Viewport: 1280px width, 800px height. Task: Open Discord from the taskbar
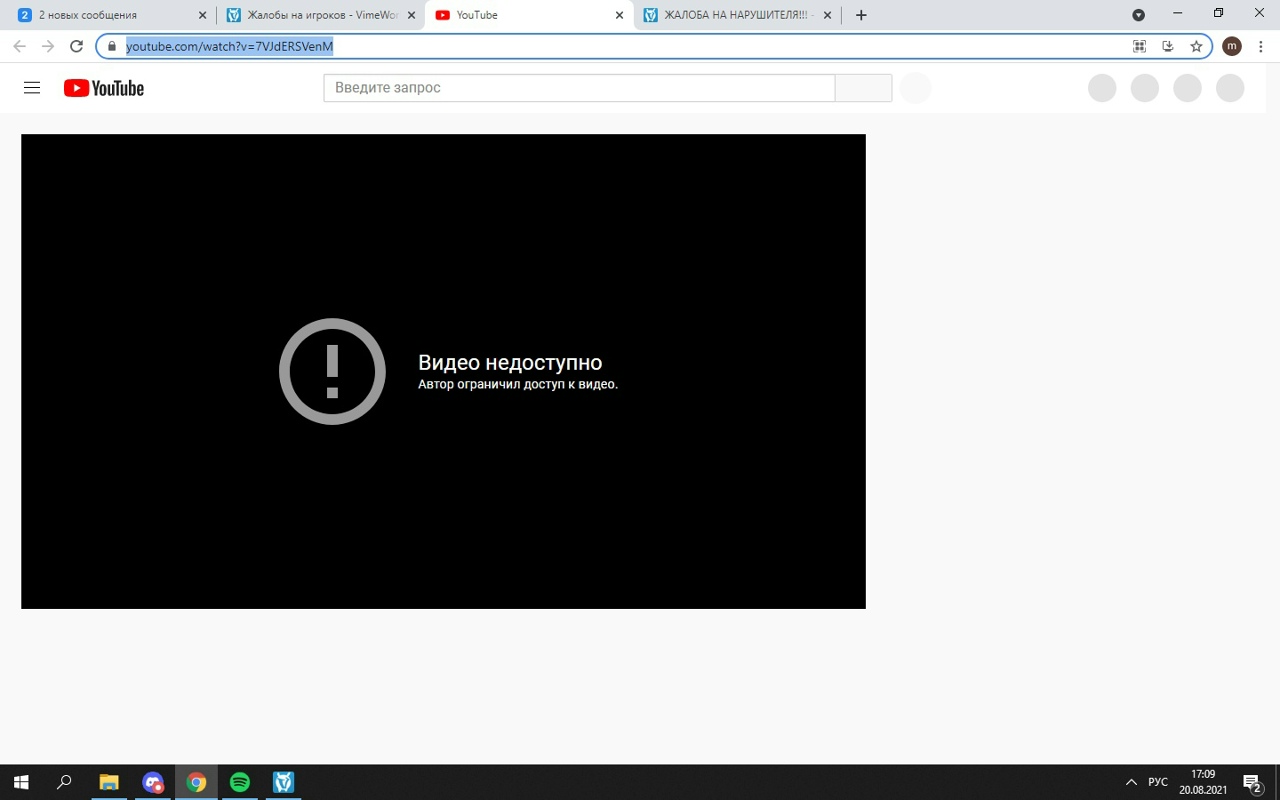pyautogui.click(x=152, y=782)
